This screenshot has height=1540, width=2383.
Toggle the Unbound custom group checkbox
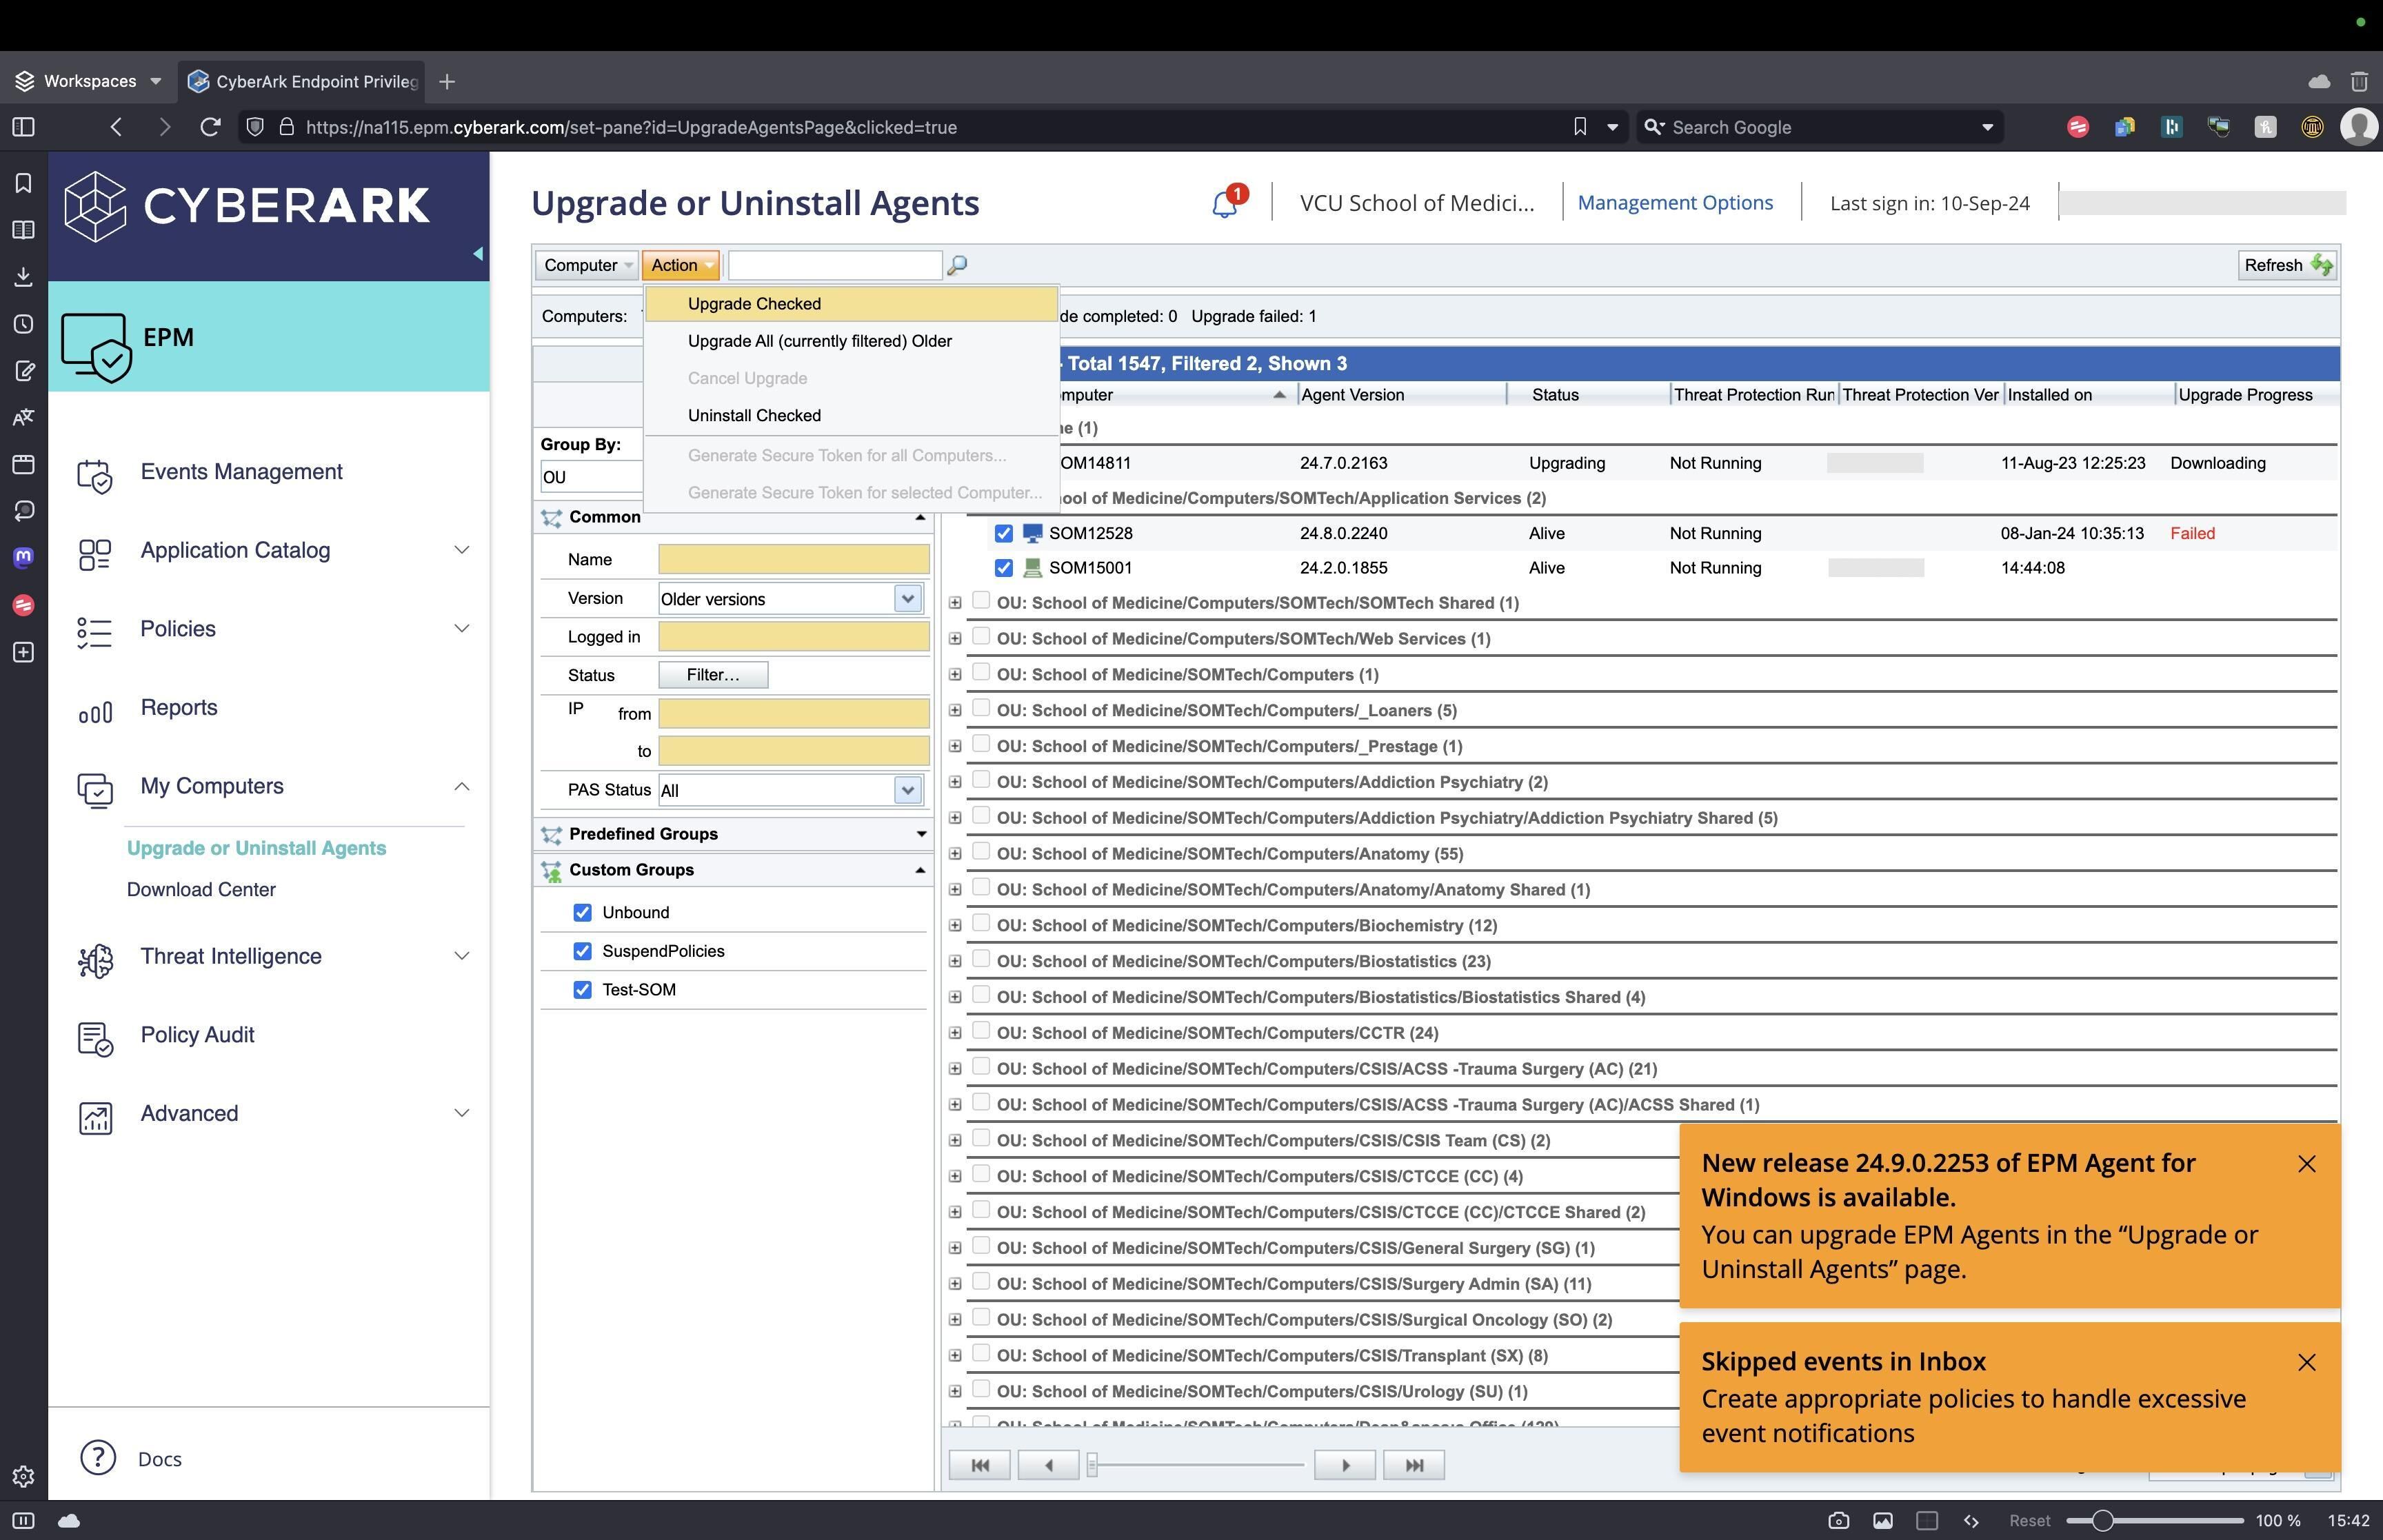(x=582, y=912)
